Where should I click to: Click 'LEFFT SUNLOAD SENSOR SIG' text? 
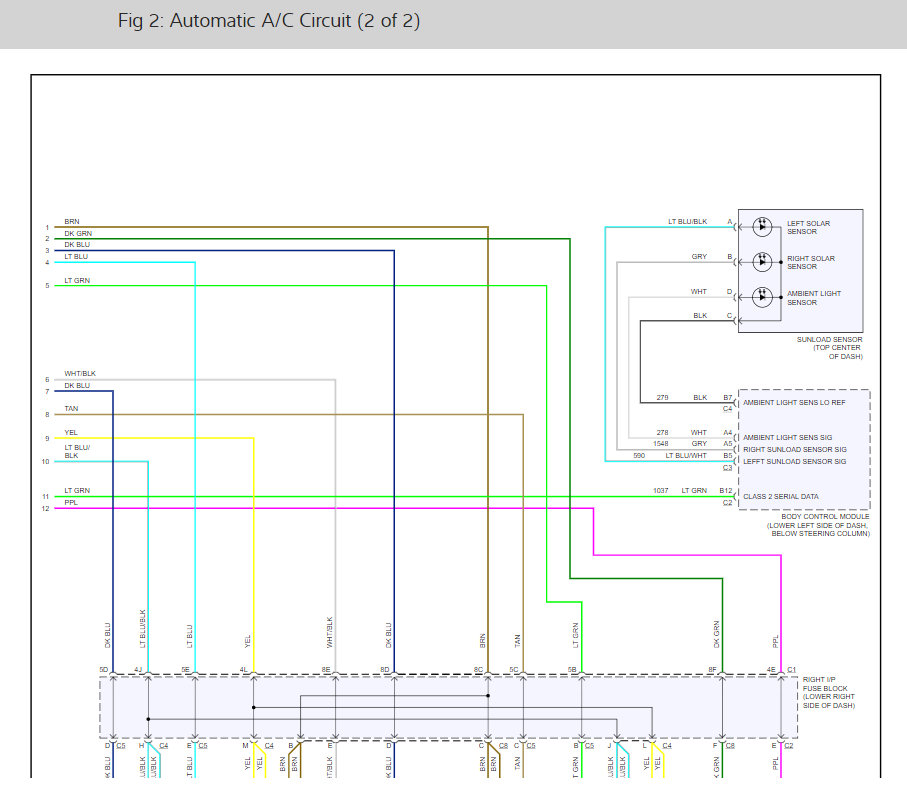coord(794,462)
